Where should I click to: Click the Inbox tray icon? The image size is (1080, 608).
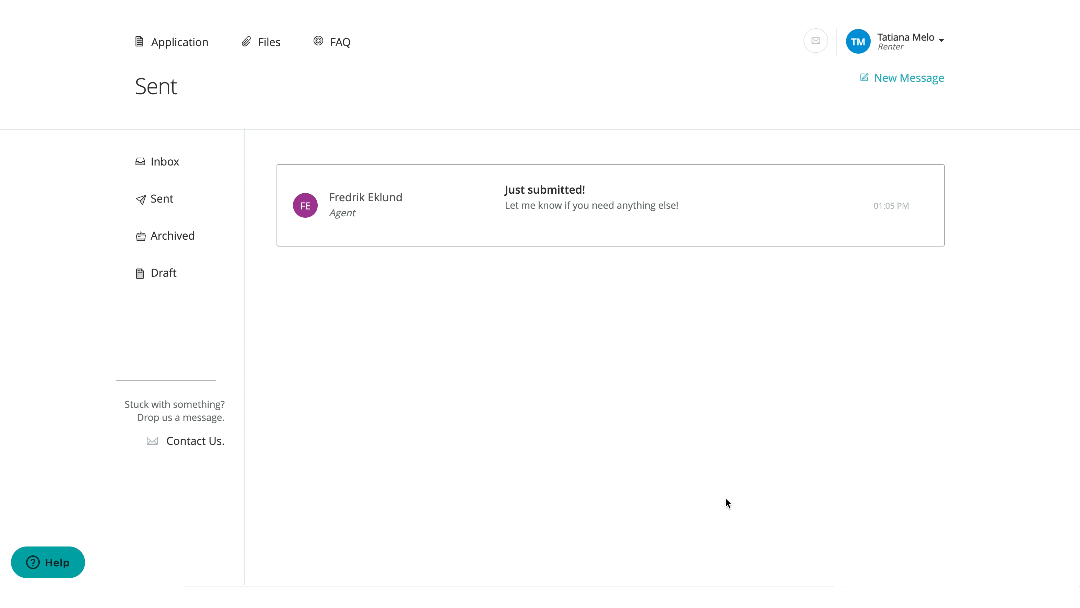(140, 162)
